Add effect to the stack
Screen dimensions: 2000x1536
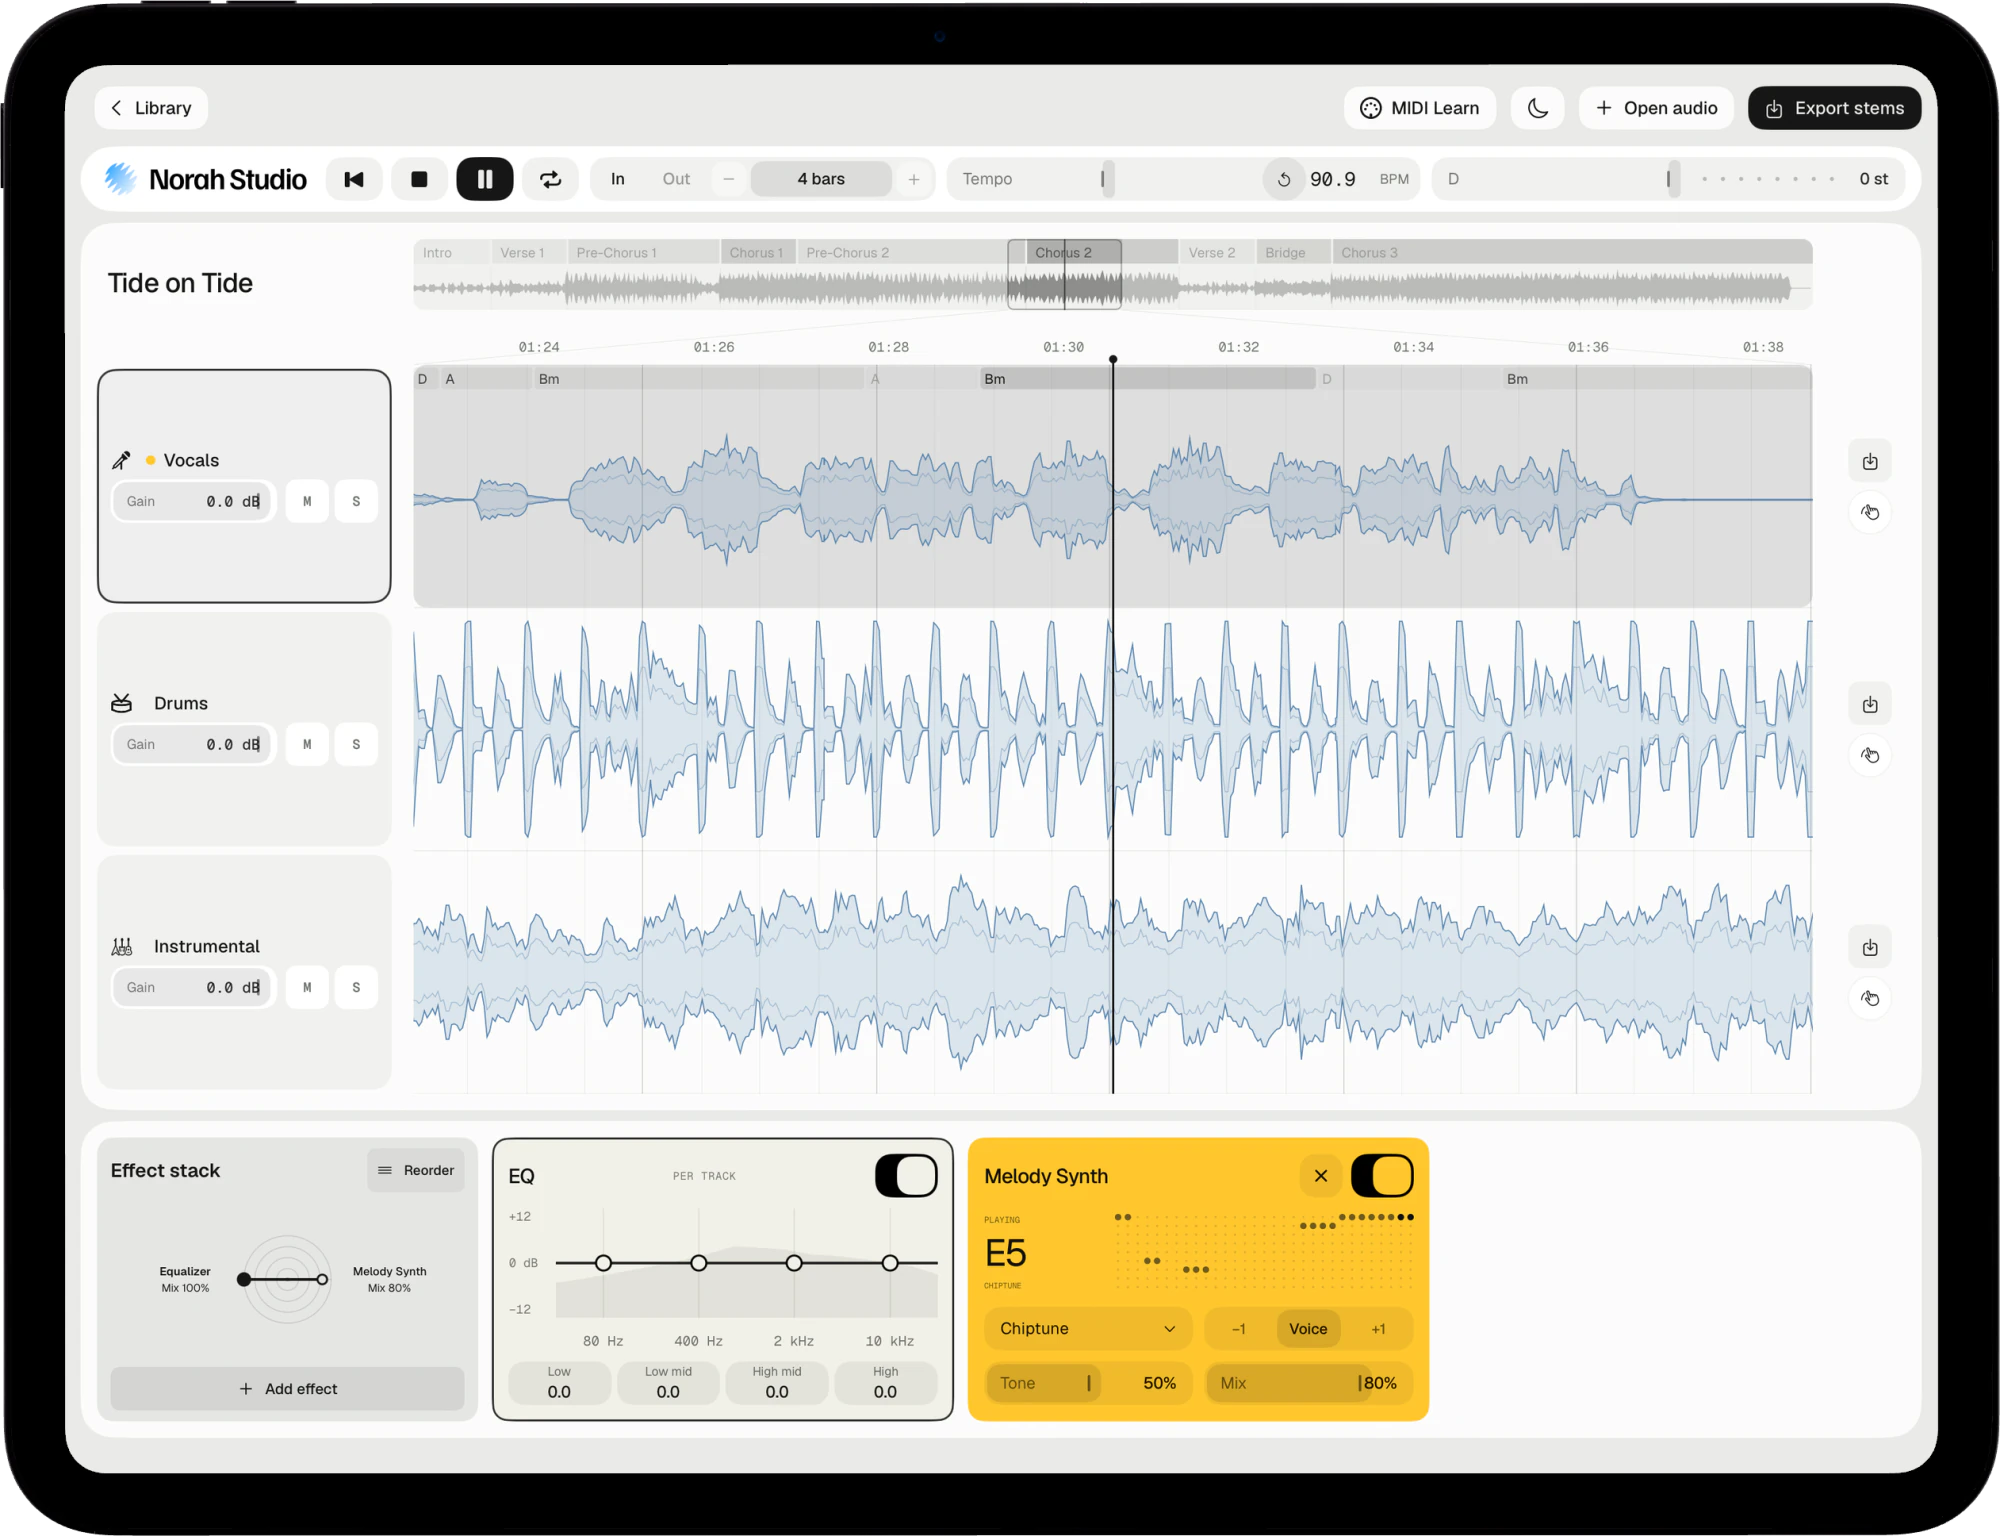point(287,1388)
